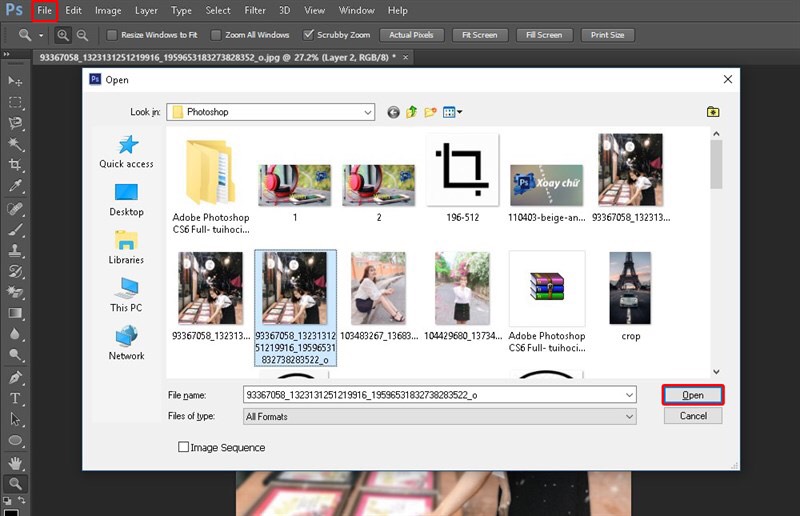This screenshot has height=516, width=800.
Task: Select the Blur tool
Action: (15, 334)
